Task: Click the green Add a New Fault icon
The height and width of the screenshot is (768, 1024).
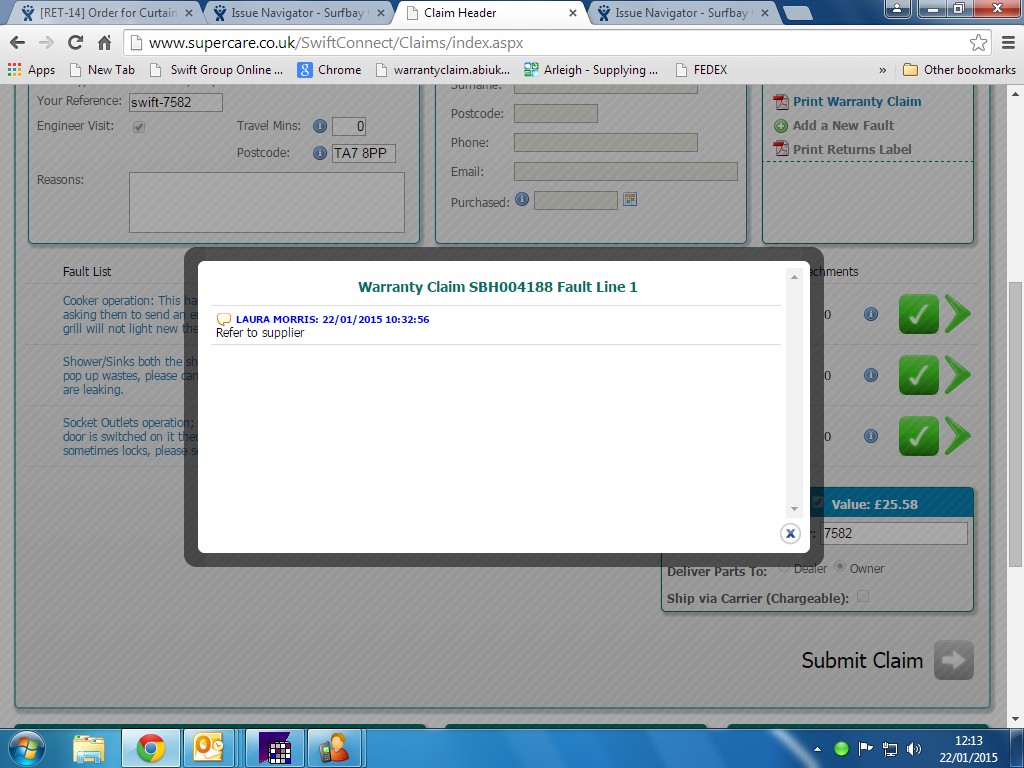Action: pos(781,126)
